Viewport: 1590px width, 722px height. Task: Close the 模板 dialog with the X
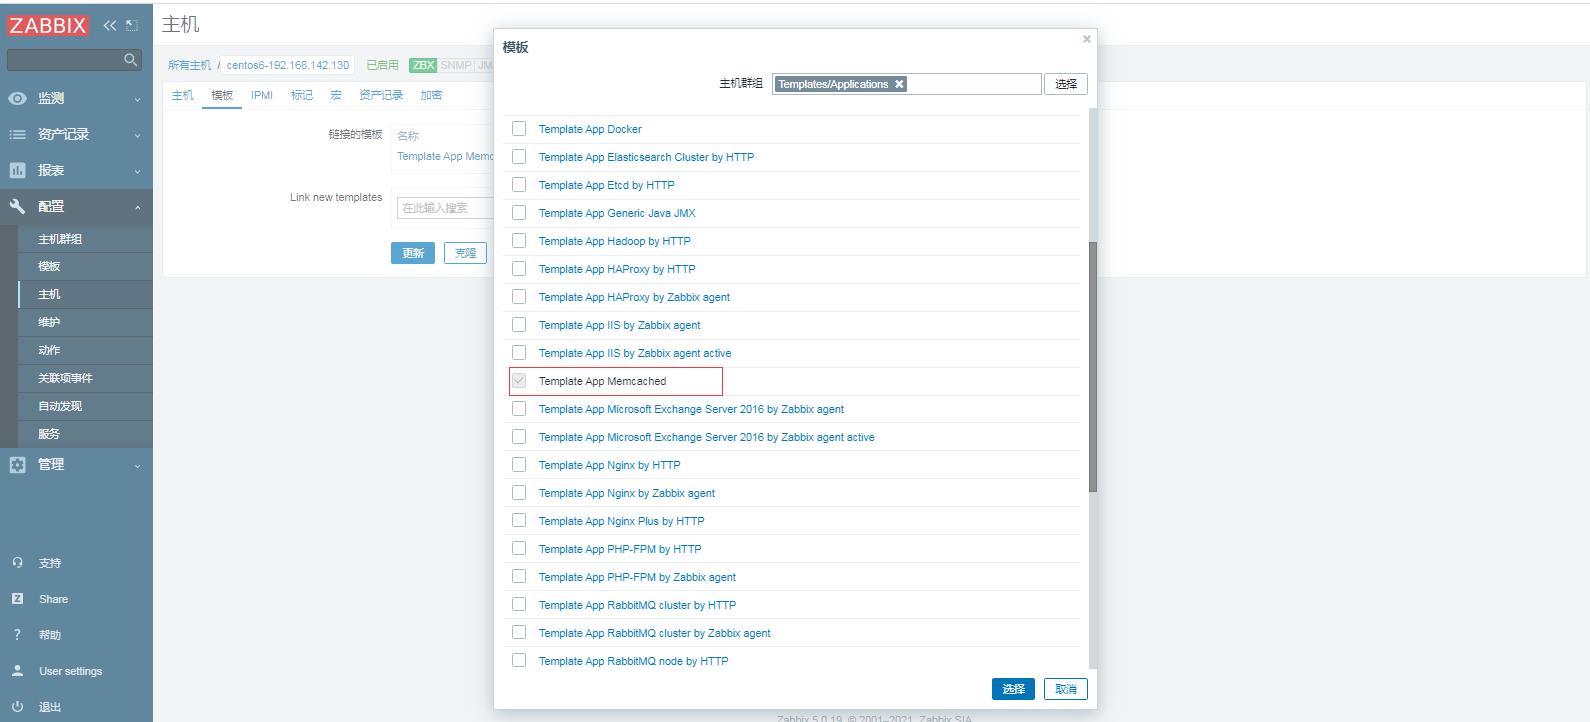coord(1086,39)
